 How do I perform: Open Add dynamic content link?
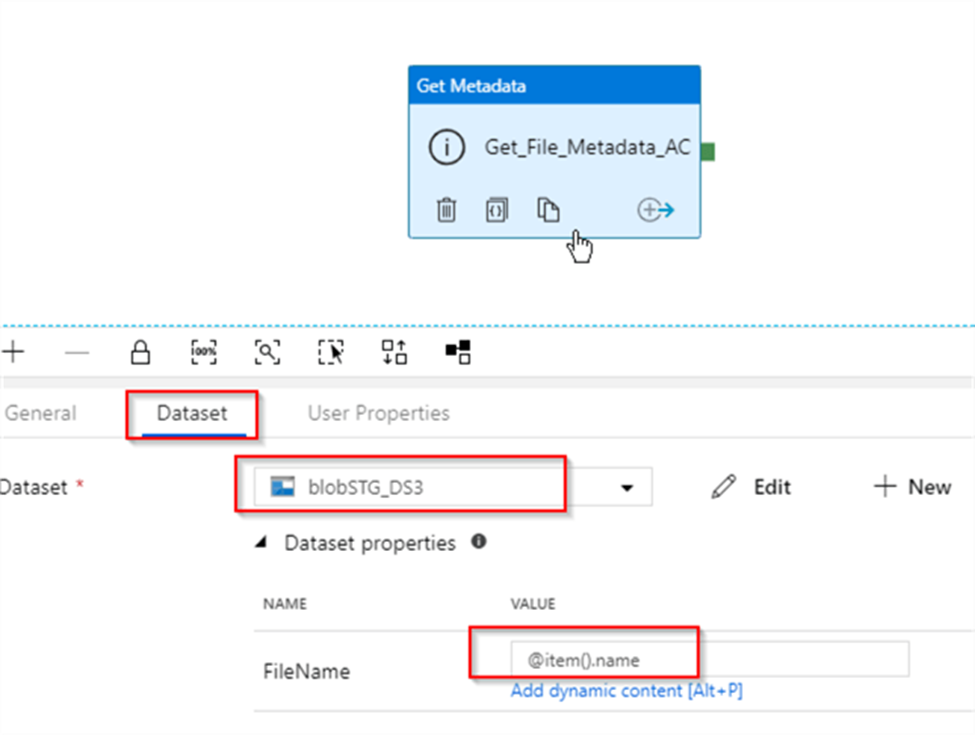pyautogui.click(x=626, y=691)
